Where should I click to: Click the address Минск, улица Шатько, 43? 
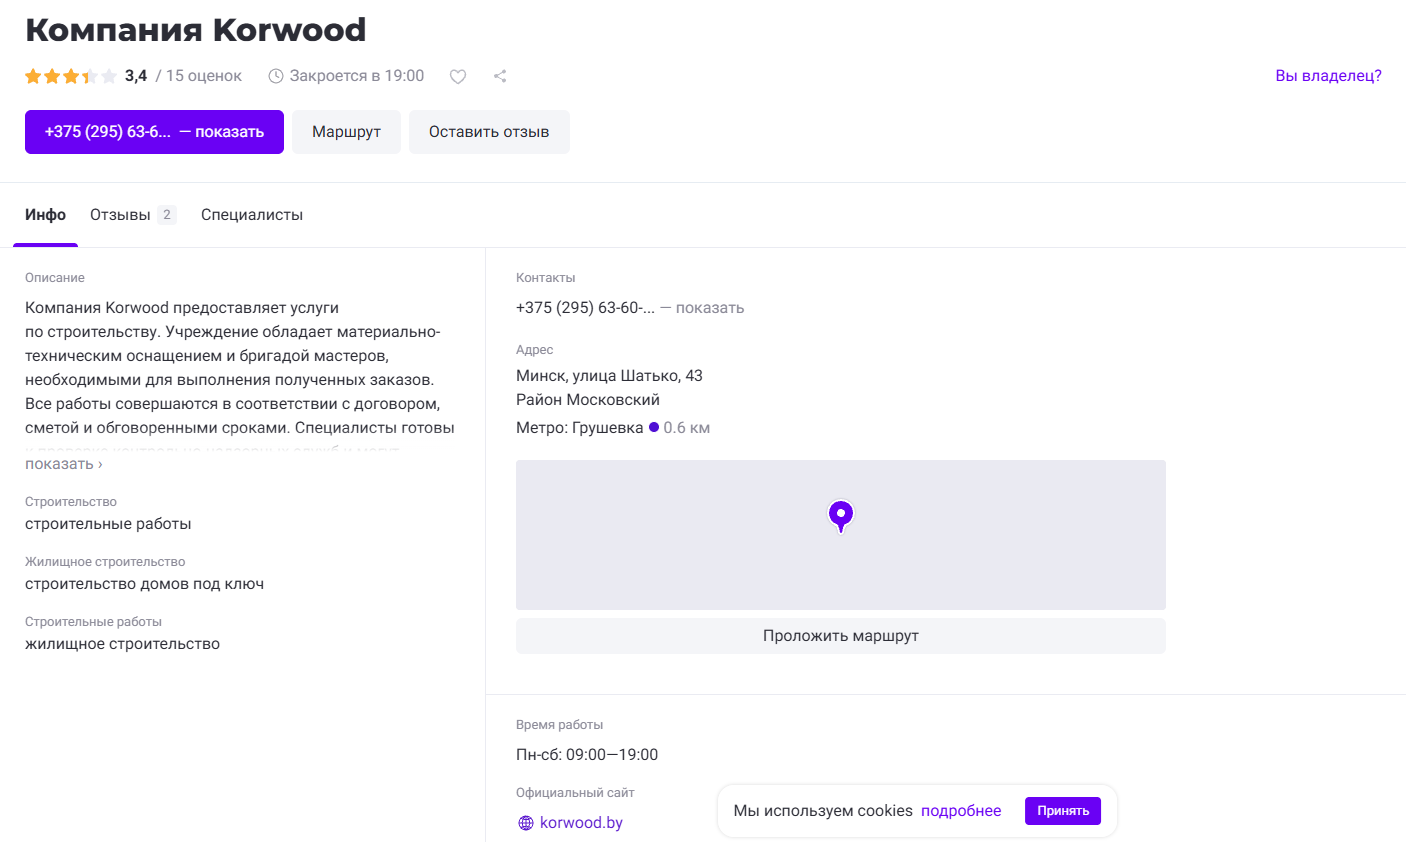[x=609, y=376]
